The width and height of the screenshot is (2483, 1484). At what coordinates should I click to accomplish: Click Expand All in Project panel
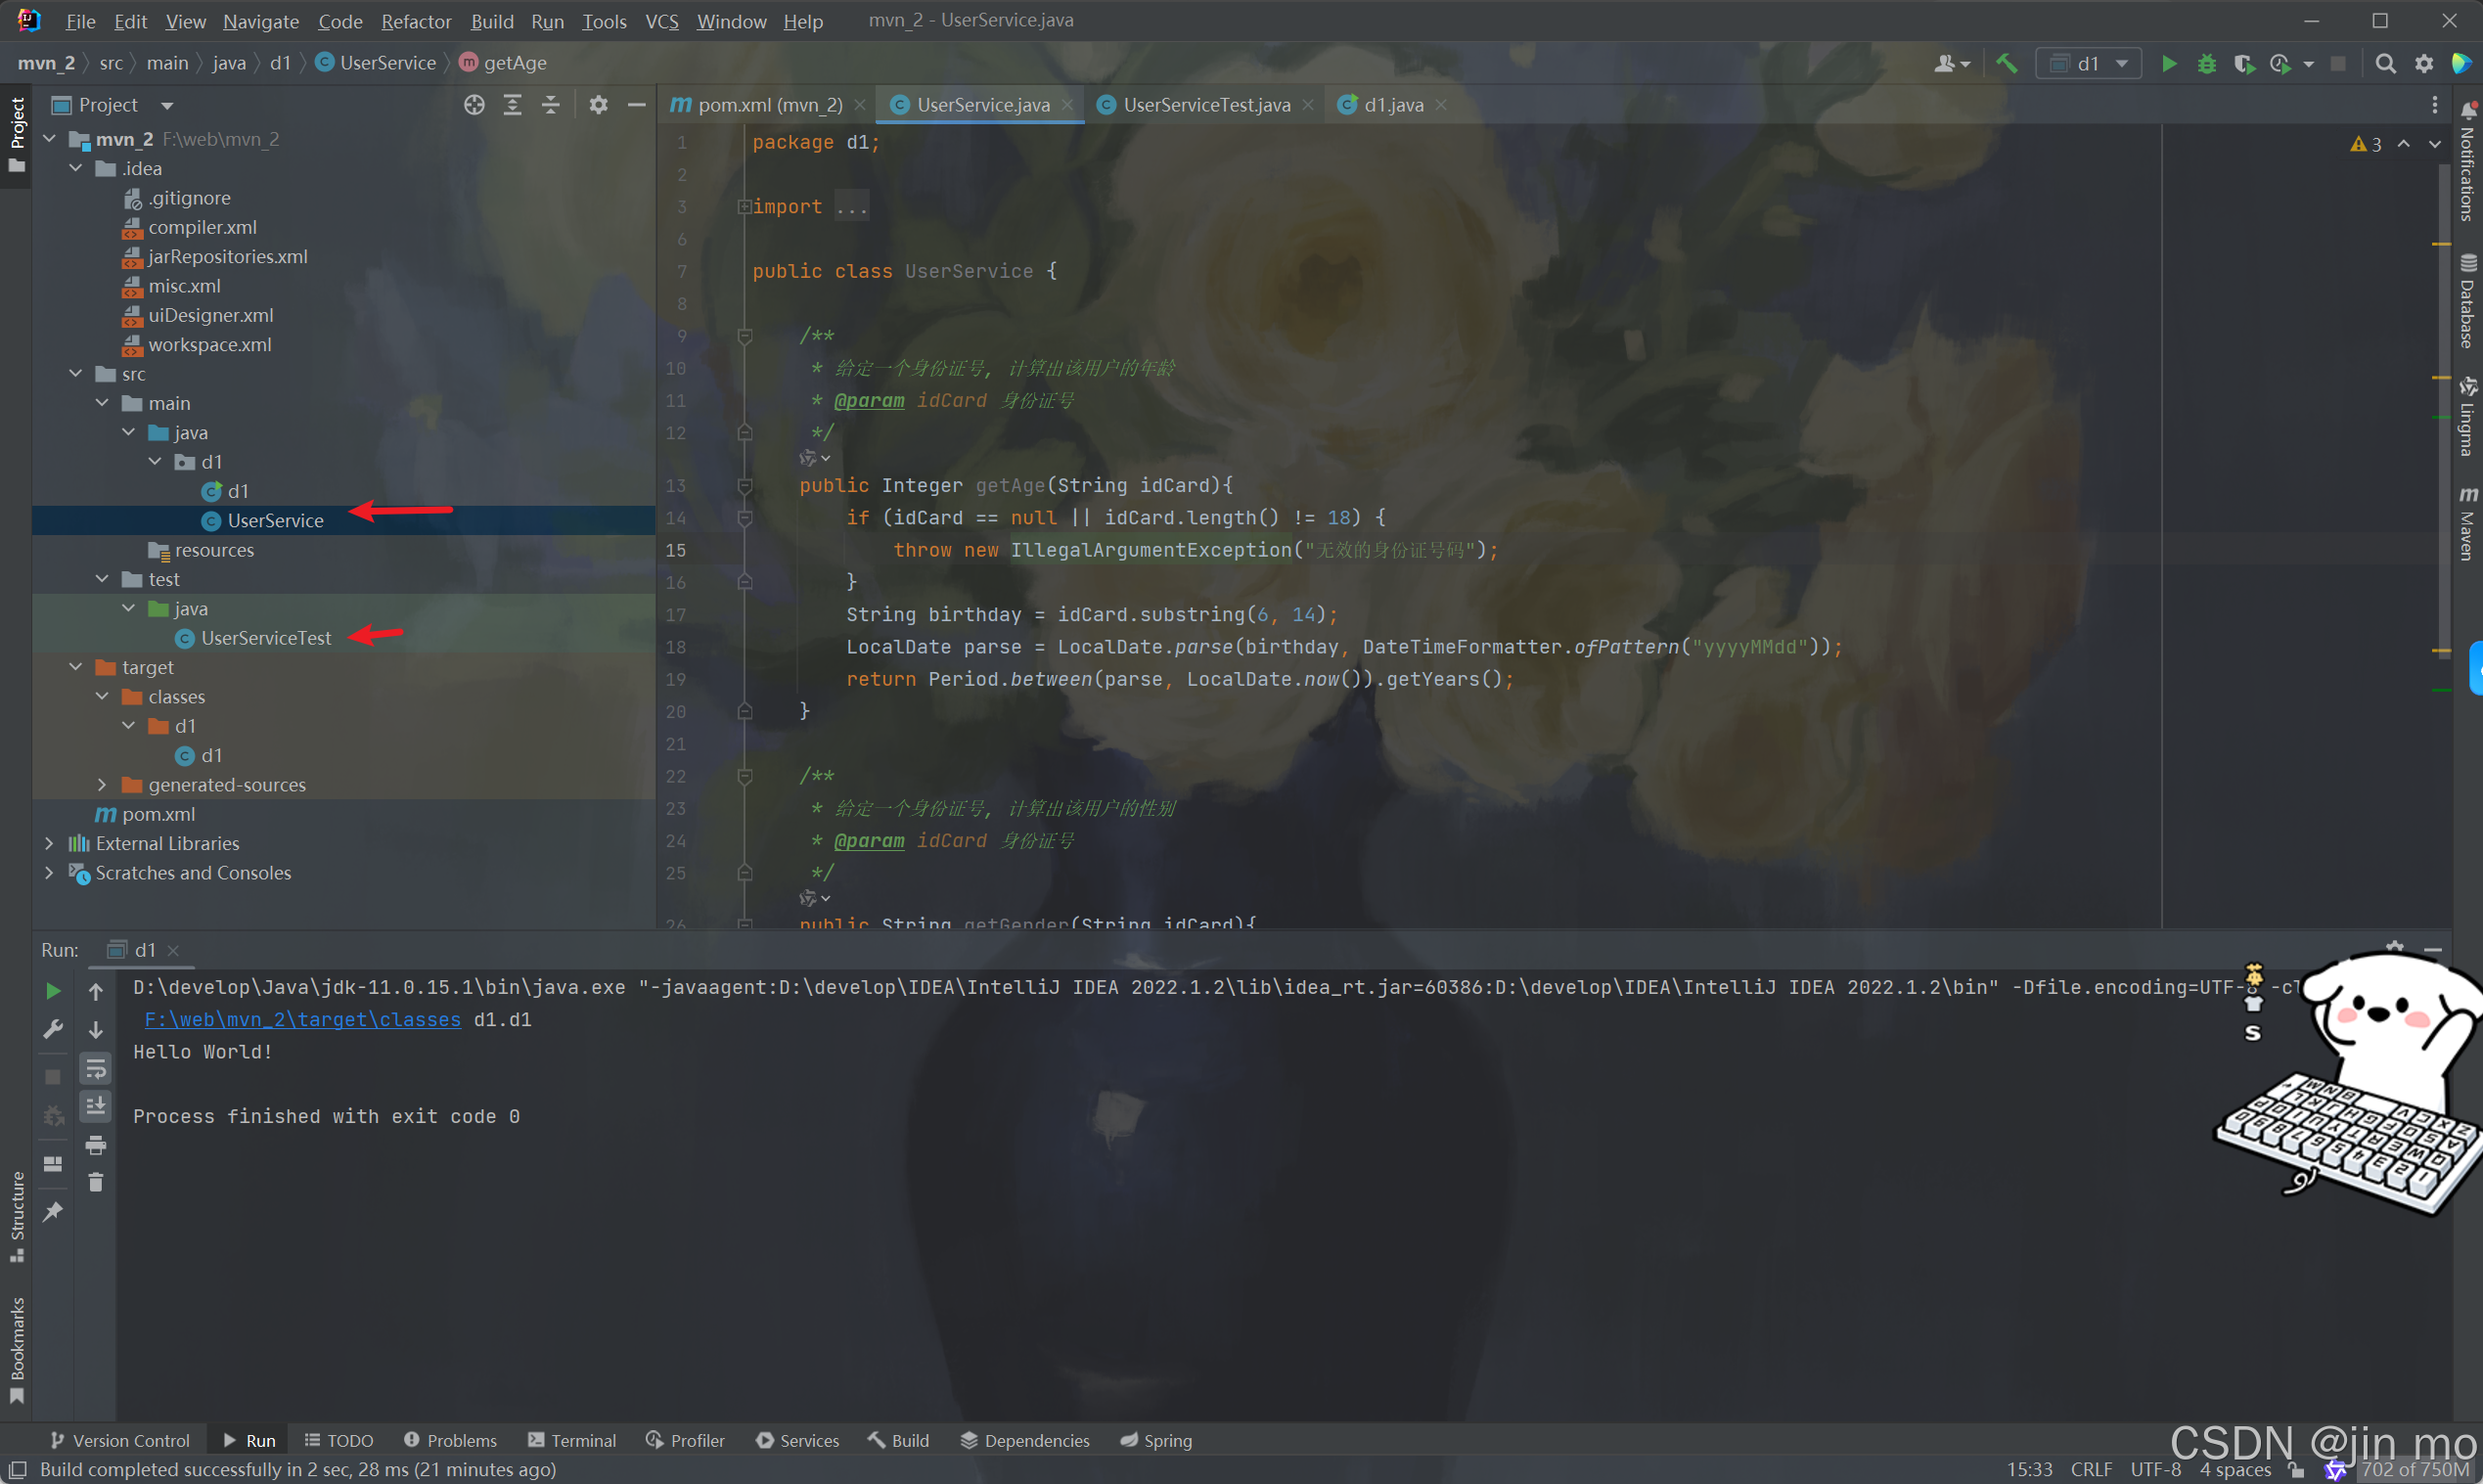coord(512,105)
